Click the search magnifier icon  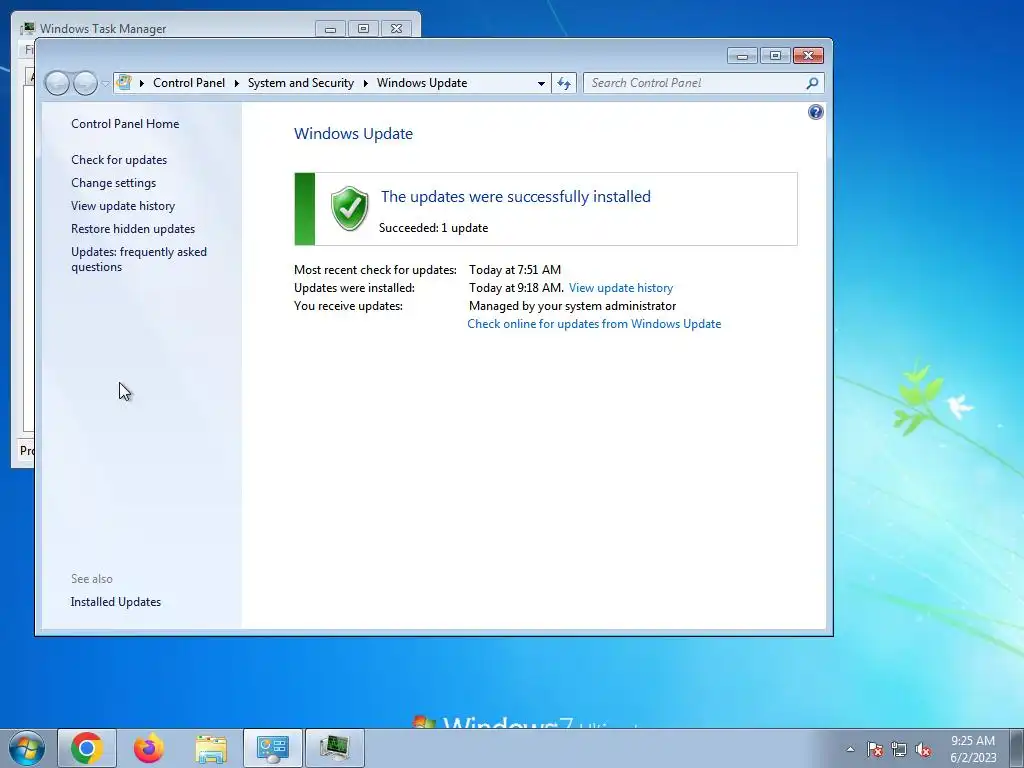812,83
